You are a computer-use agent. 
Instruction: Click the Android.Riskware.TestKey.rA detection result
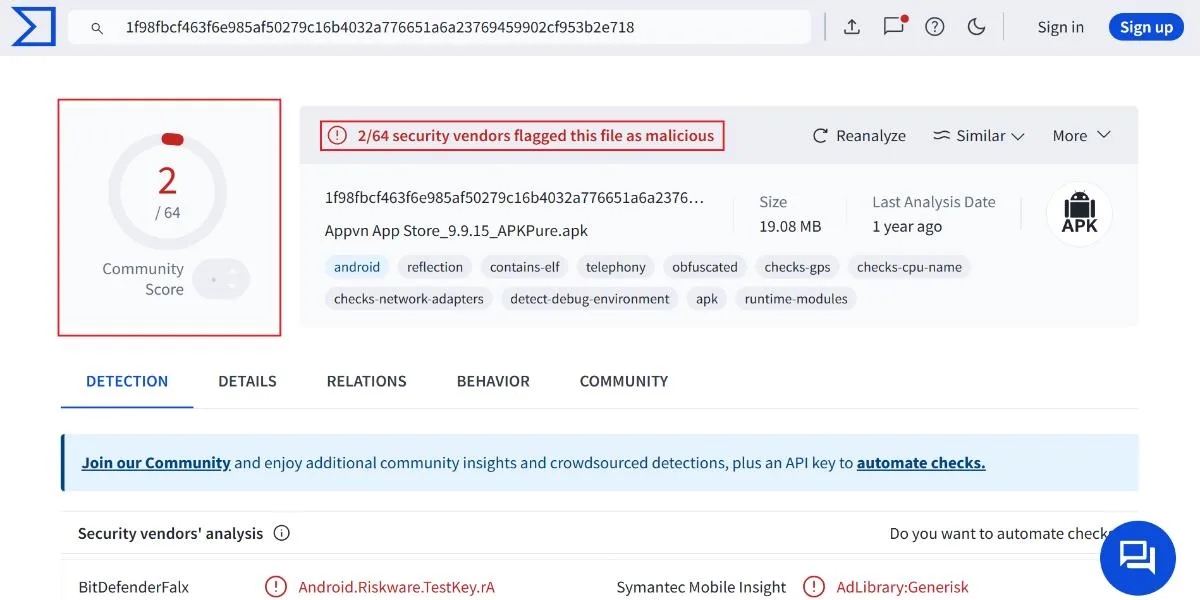click(397, 587)
